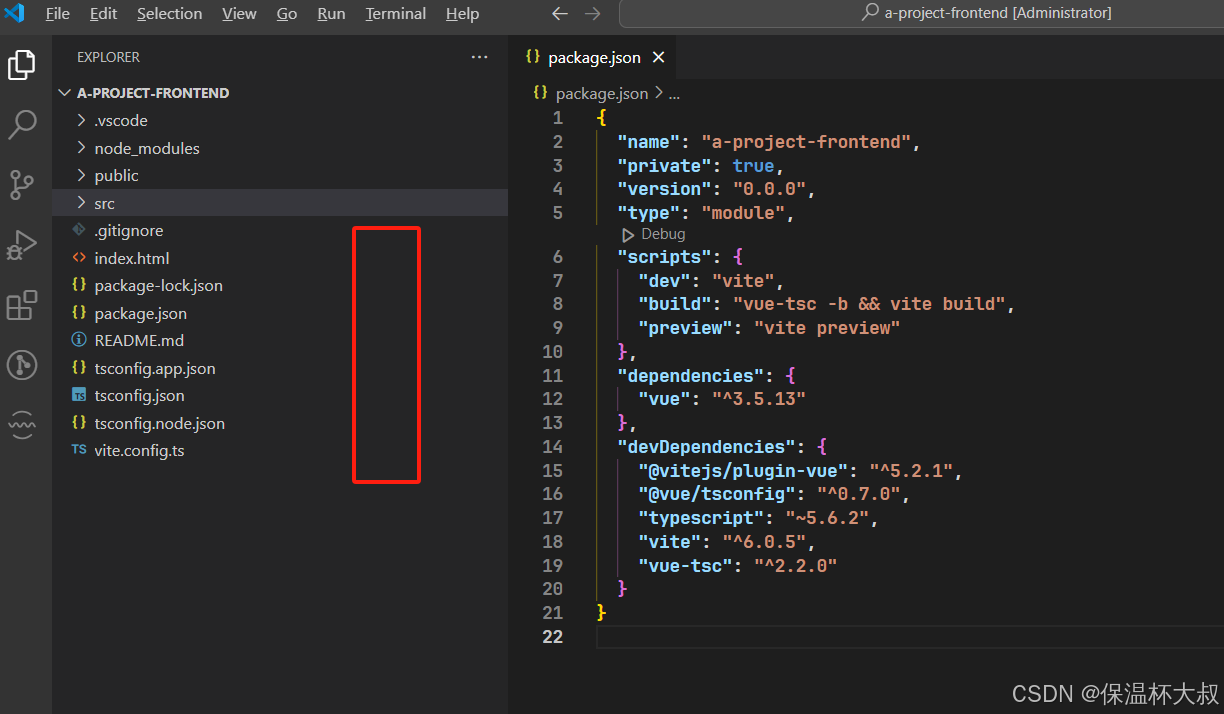Expand the .vscode folder
This screenshot has width=1224, height=714.
click(x=120, y=121)
